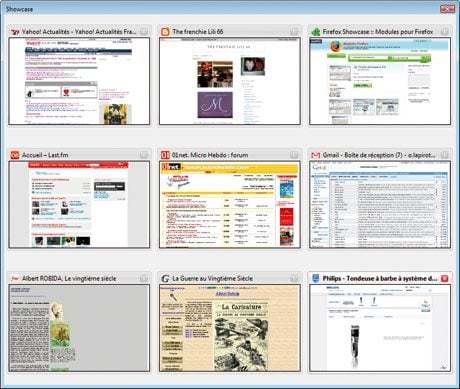Select the 01net Micro Hebdo forum thumbnail

click(230, 205)
